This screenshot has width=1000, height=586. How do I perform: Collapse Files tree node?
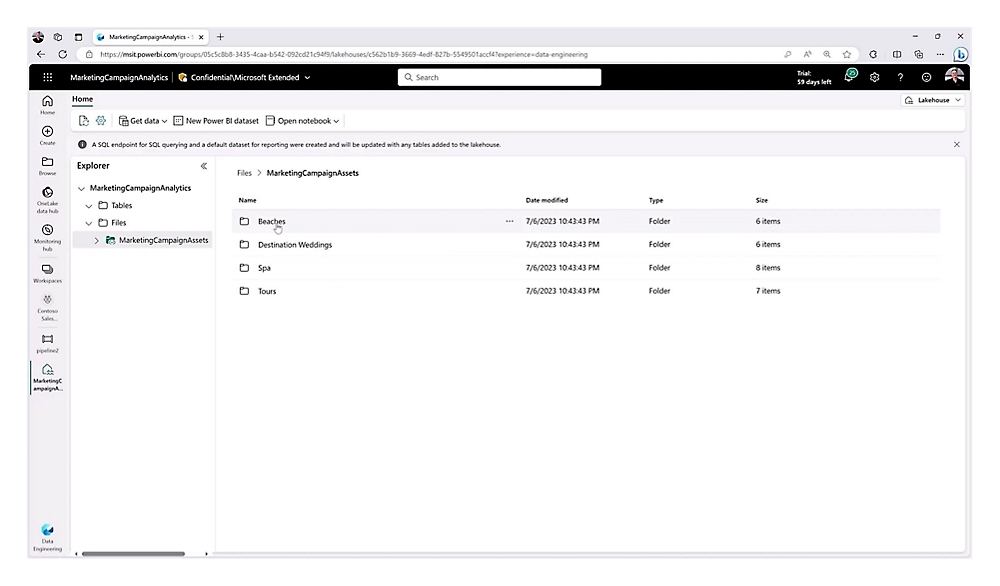pos(89,223)
